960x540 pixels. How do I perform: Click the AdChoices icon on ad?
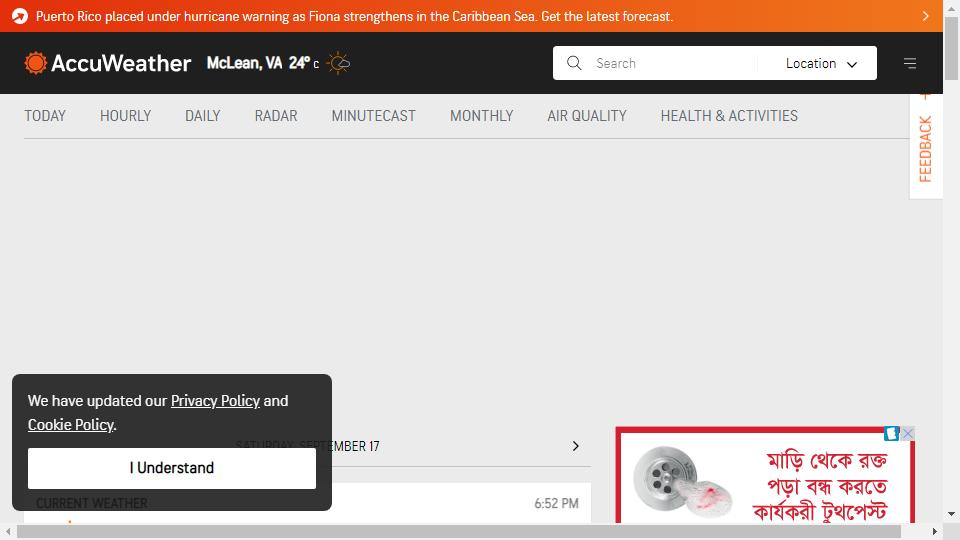(x=892, y=433)
